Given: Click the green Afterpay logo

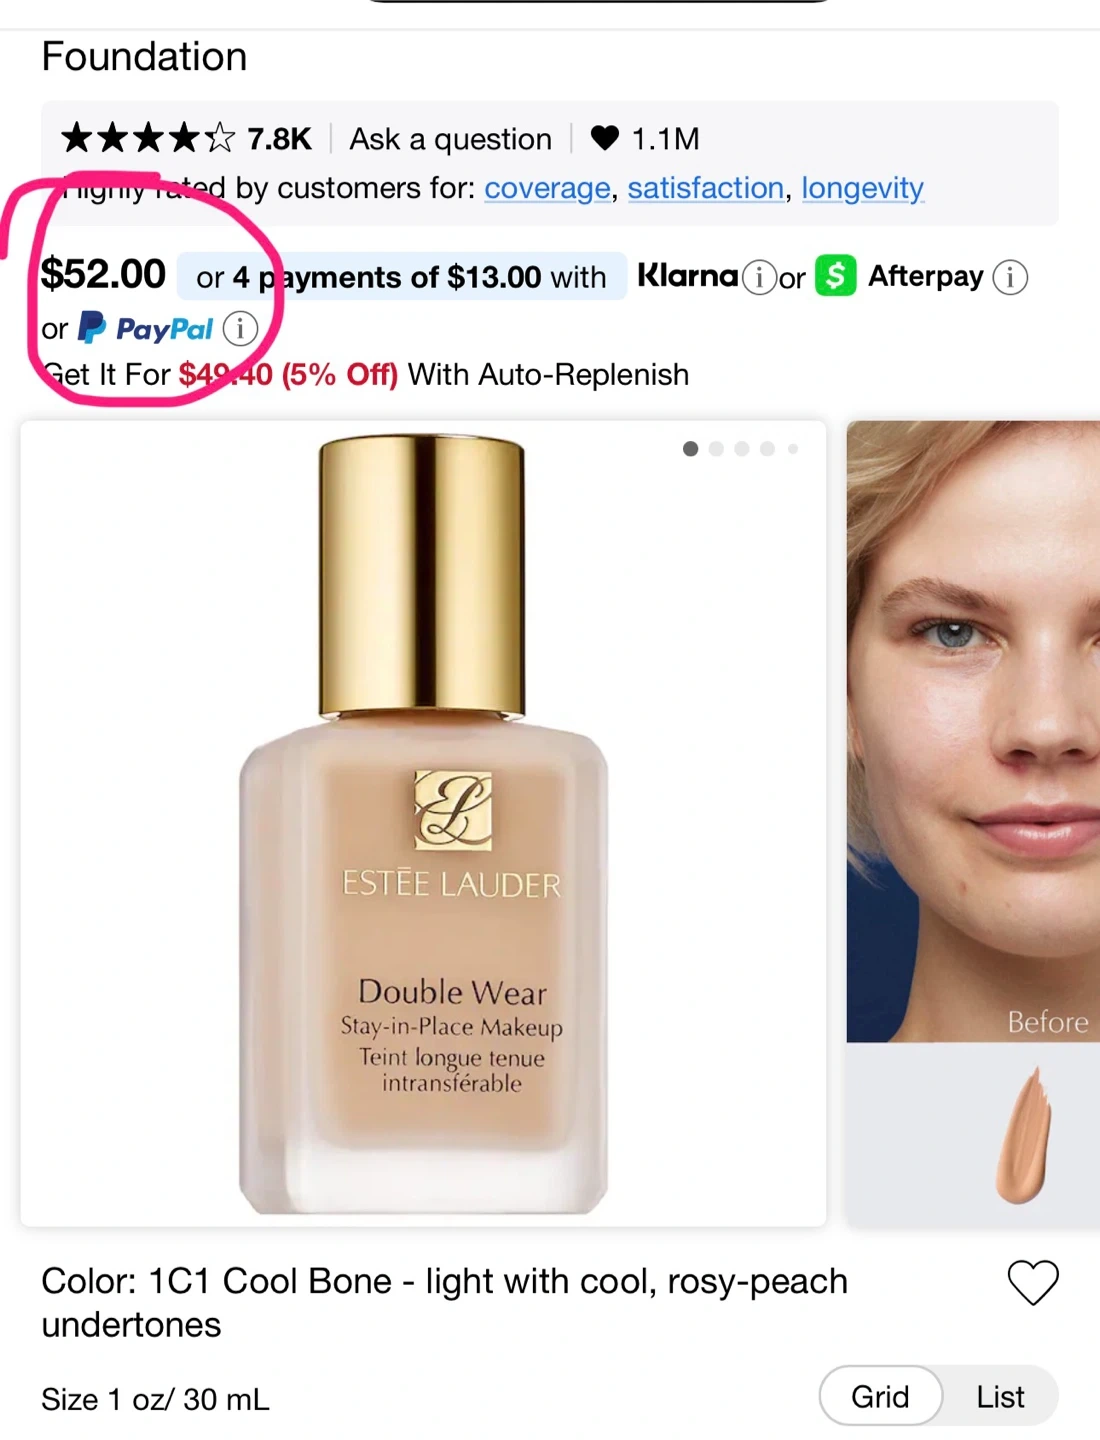Looking at the screenshot, I should (x=836, y=276).
